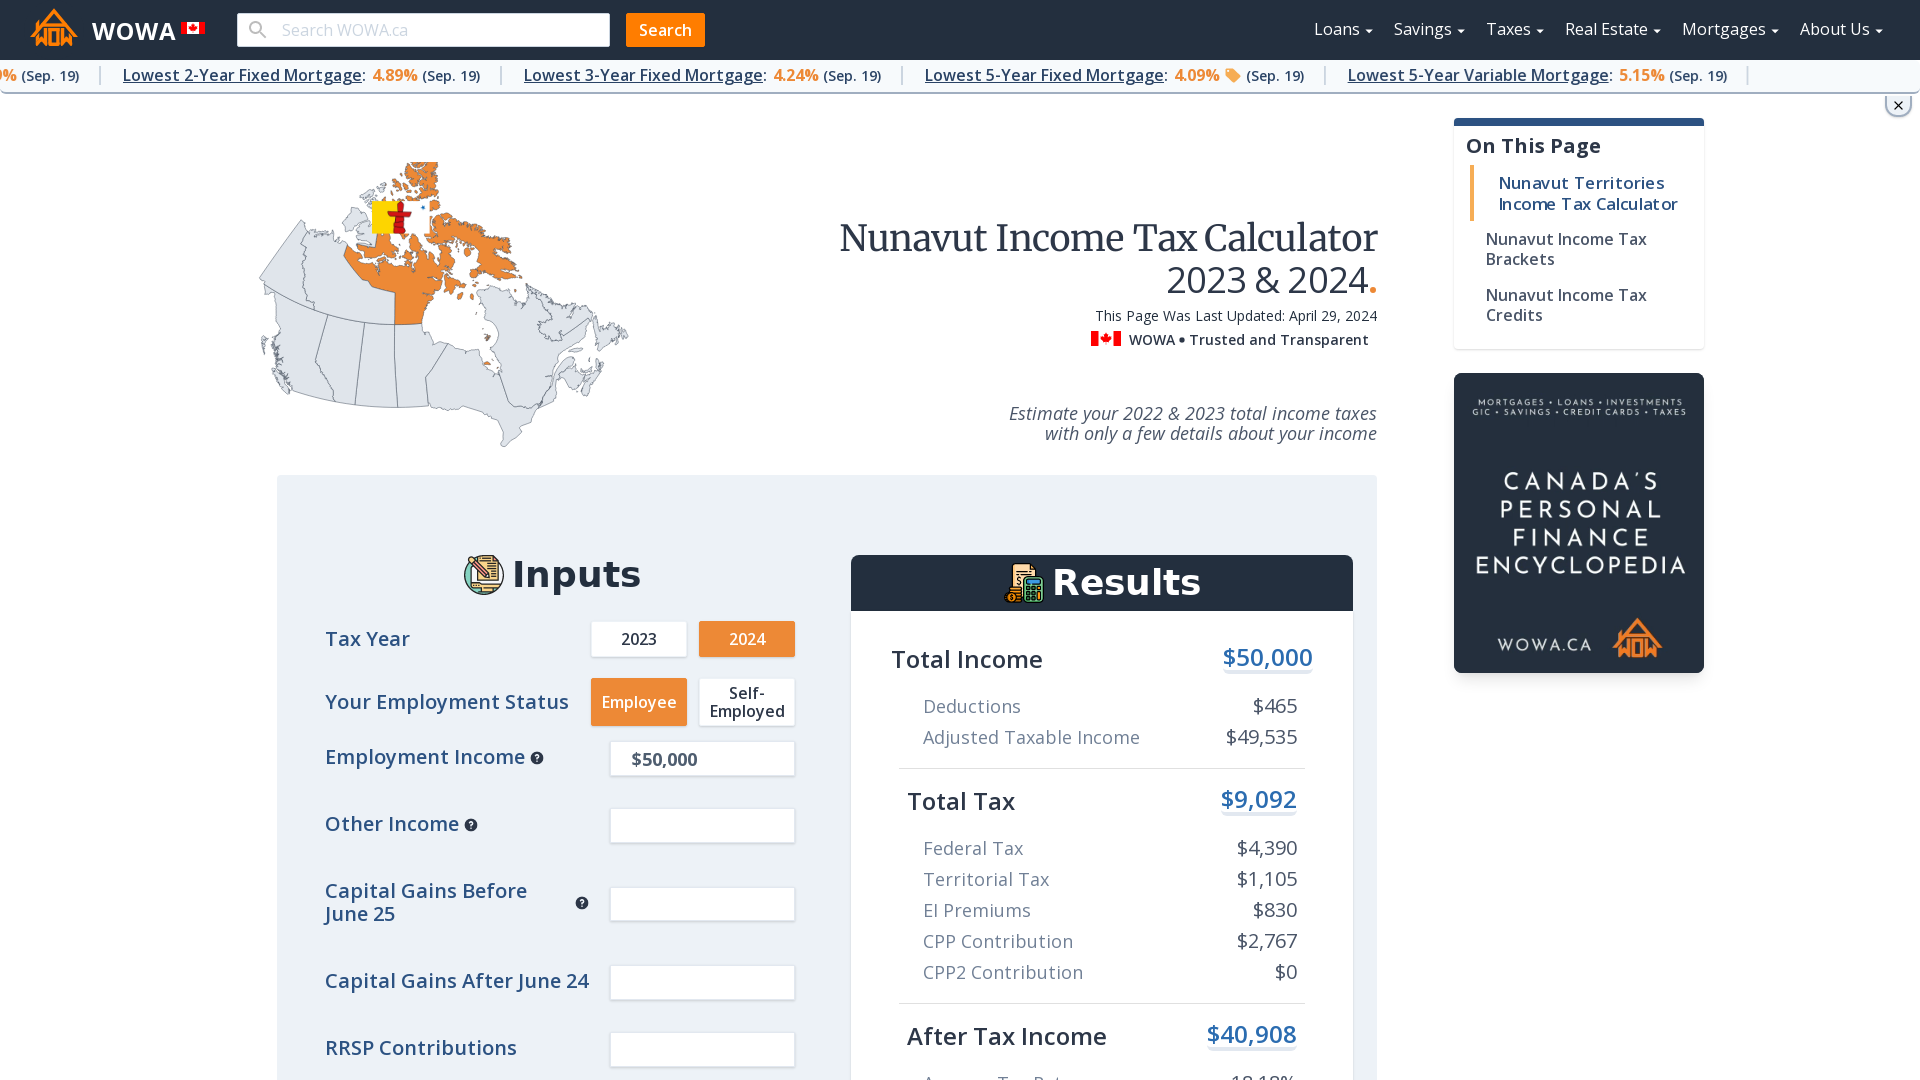Expand the Savings dropdown menu
1920x1080 pixels.
click(1428, 29)
